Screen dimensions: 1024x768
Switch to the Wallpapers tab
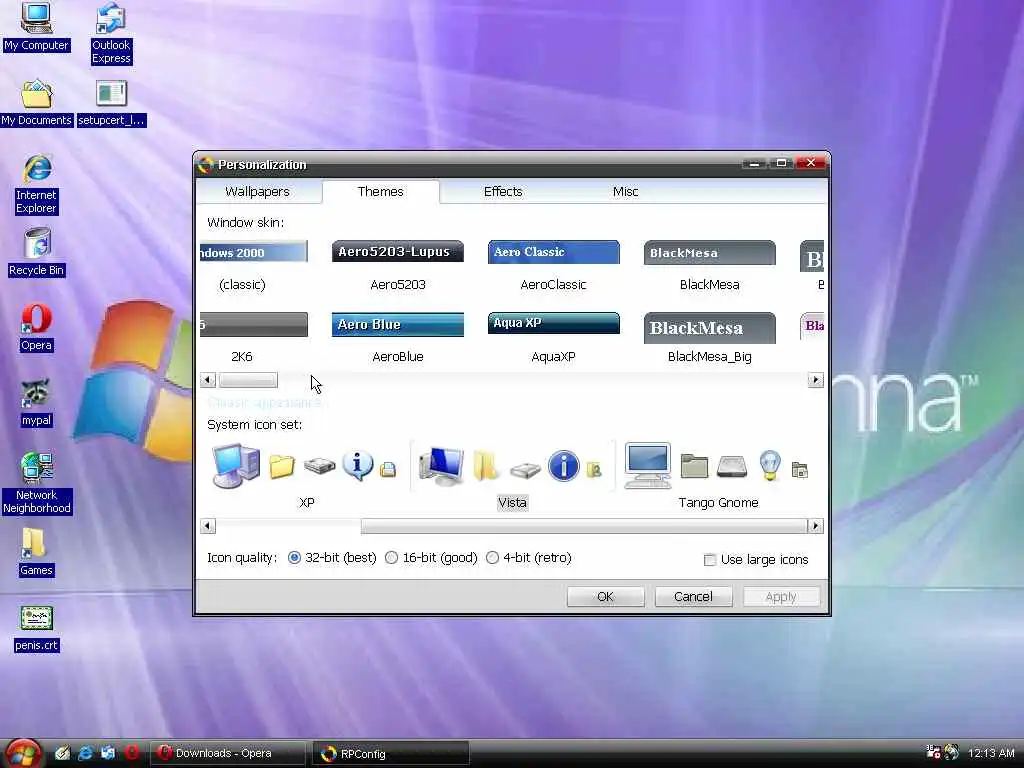click(x=257, y=191)
